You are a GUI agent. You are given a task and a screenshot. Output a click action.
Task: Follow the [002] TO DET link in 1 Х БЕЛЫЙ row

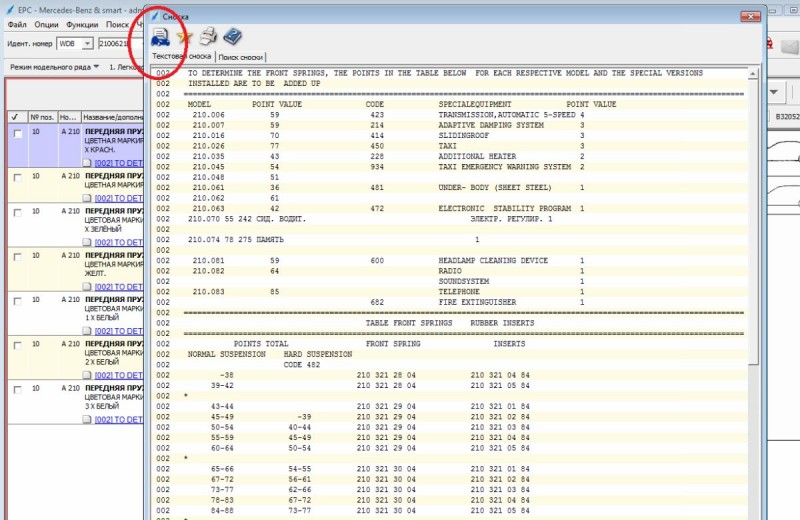[x=119, y=331]
